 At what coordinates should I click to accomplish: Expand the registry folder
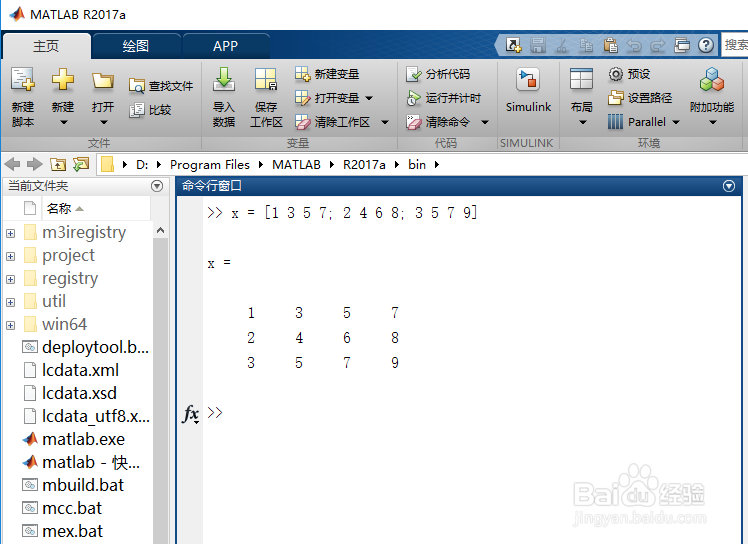pyautogui.click(x=10, y=279)
